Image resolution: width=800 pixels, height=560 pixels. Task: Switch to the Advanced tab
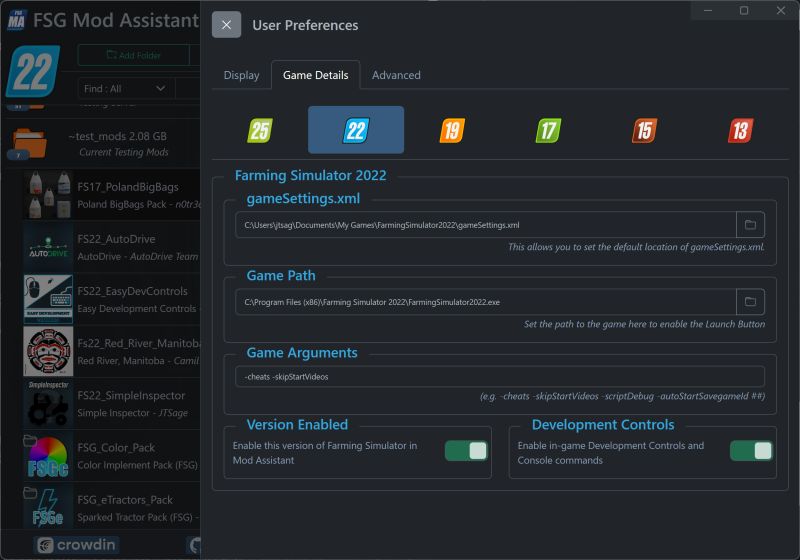click(396, 75)
